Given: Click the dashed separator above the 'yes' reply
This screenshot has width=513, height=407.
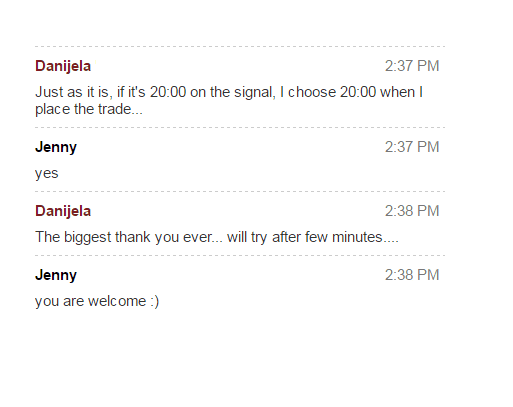Looking at the screenshot, I should pos(240,127).
